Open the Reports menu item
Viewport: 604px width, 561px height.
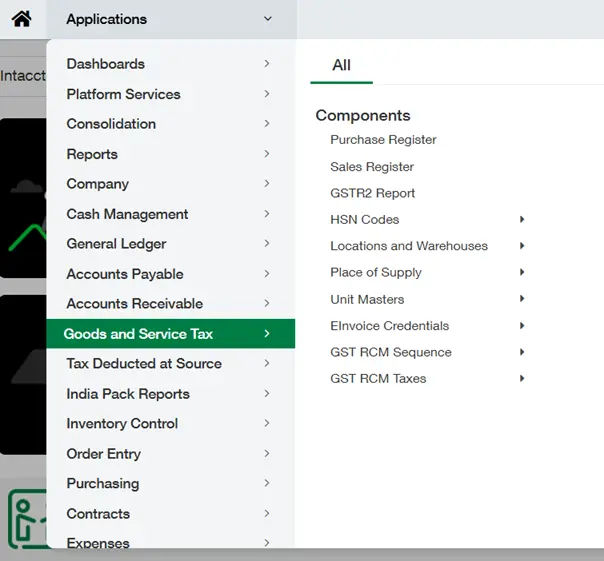click(x=92, y=154)
